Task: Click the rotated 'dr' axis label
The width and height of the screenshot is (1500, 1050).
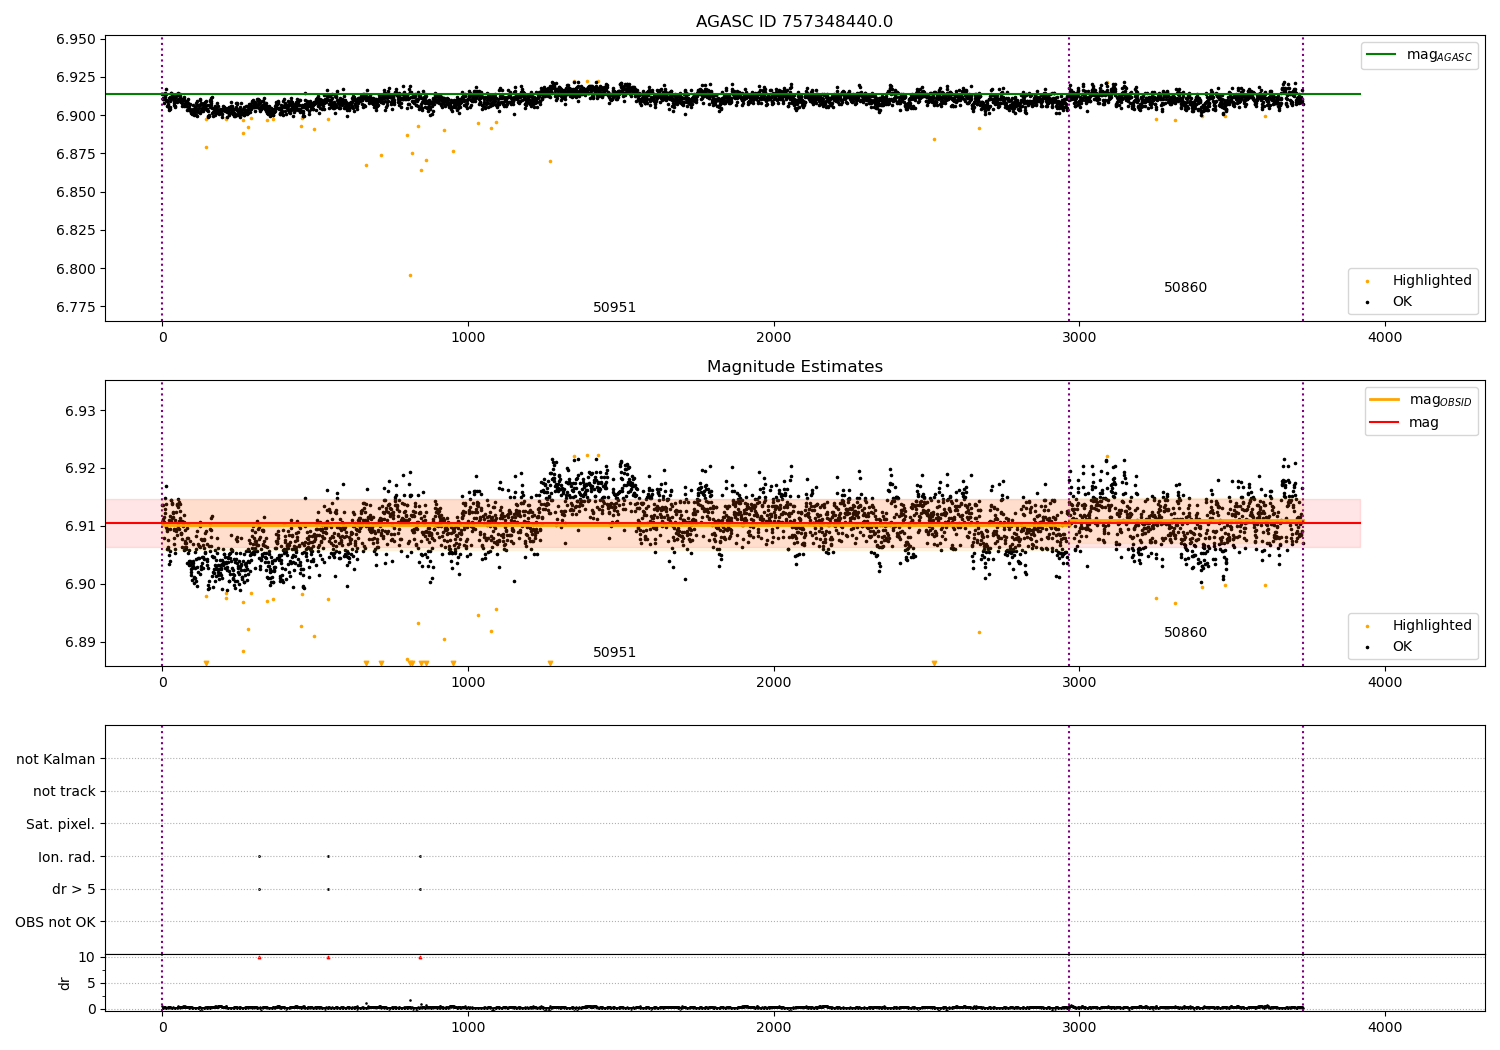Action: (65, 984)
